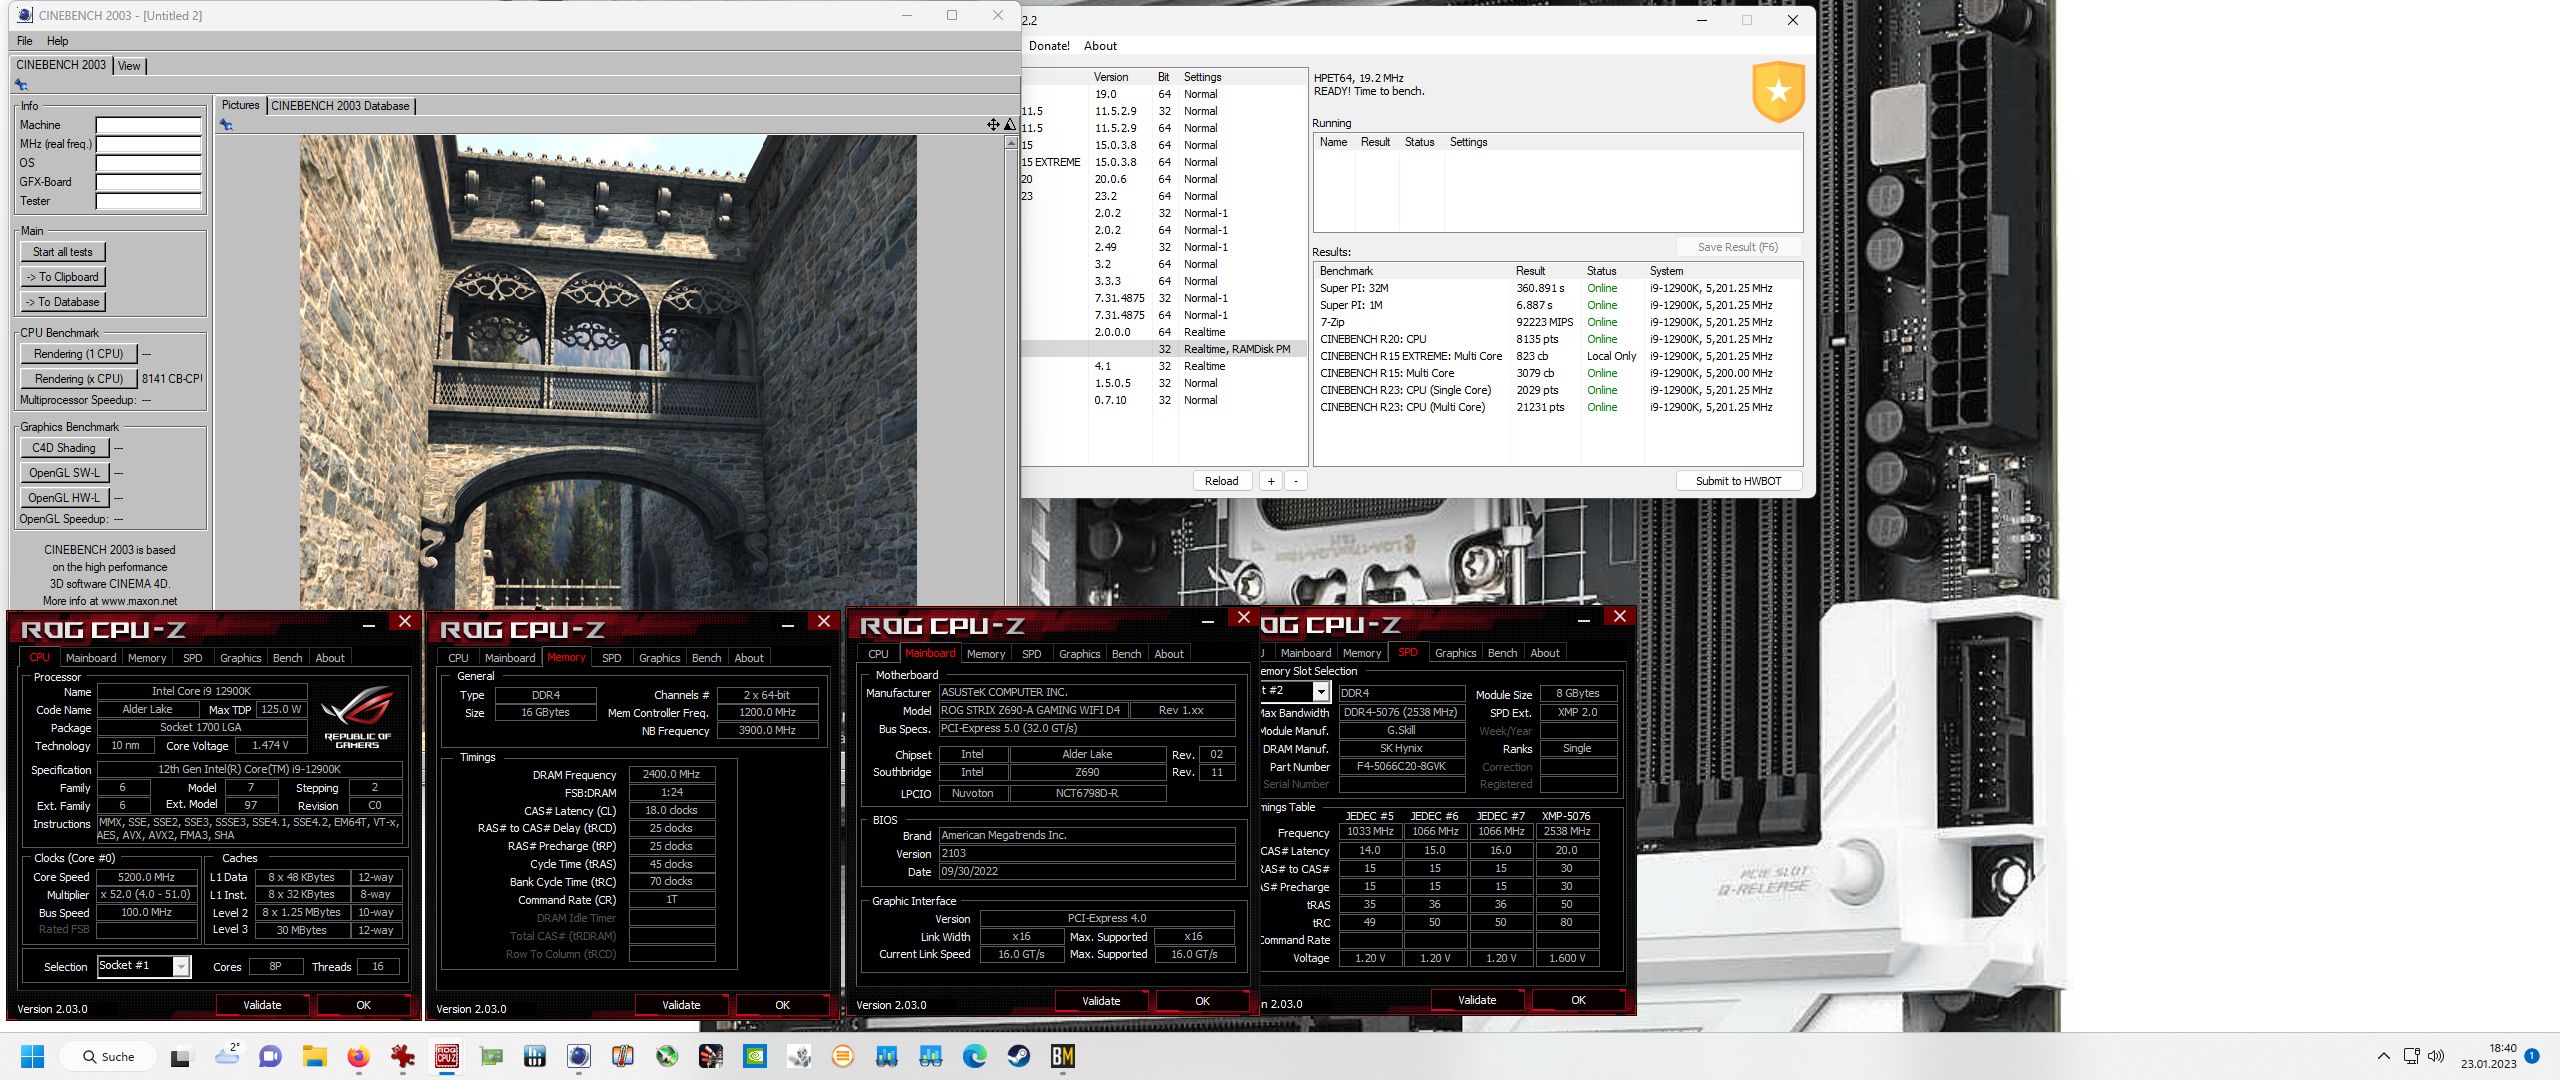This screenshot has height=1080, width=2560.
Task: Open About menu in BenchMate window
Action: pos(1100,46)
